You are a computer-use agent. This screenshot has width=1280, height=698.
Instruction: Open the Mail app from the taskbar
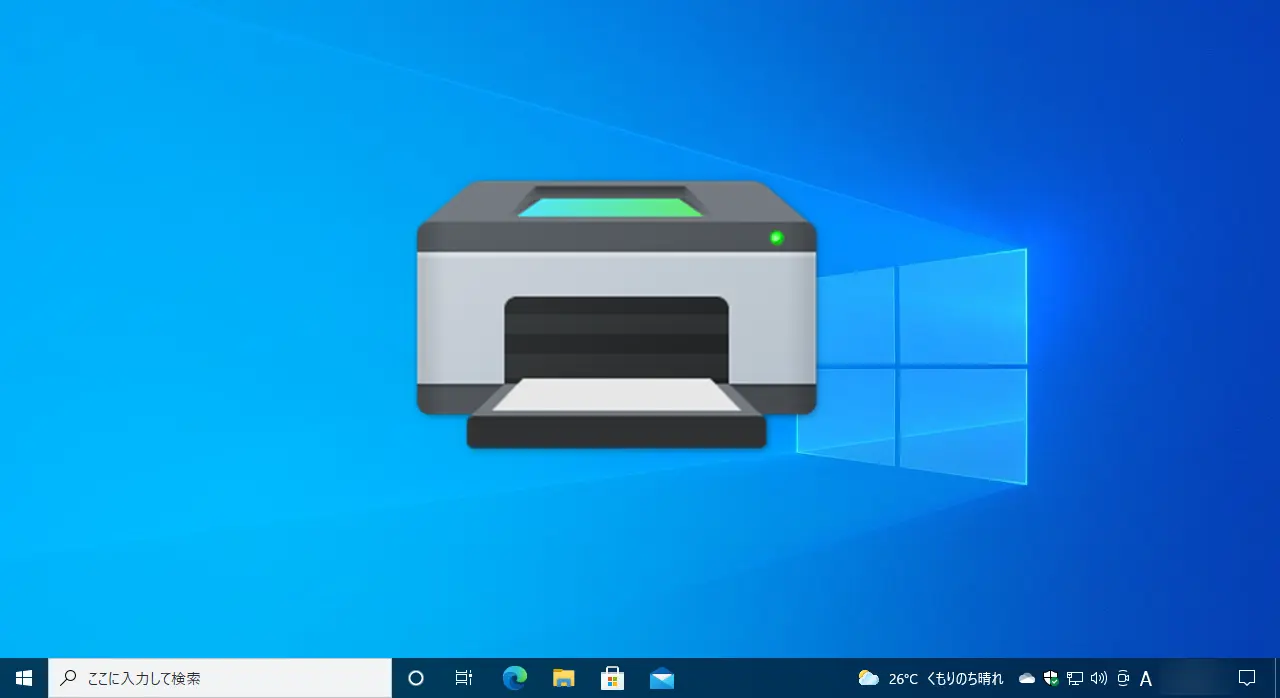coord(661,678)
